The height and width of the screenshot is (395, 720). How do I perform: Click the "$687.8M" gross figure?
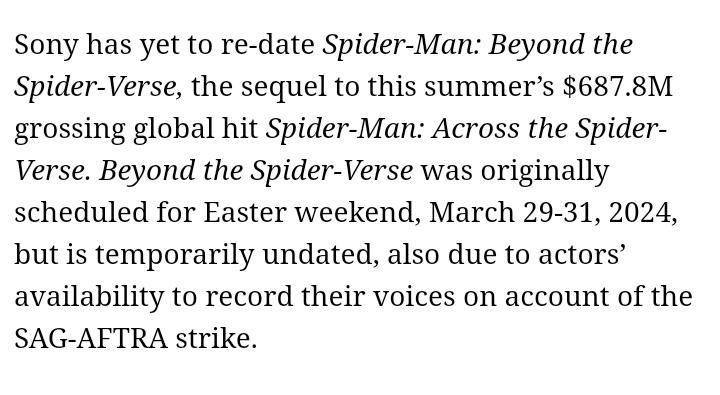click(618, 86)
